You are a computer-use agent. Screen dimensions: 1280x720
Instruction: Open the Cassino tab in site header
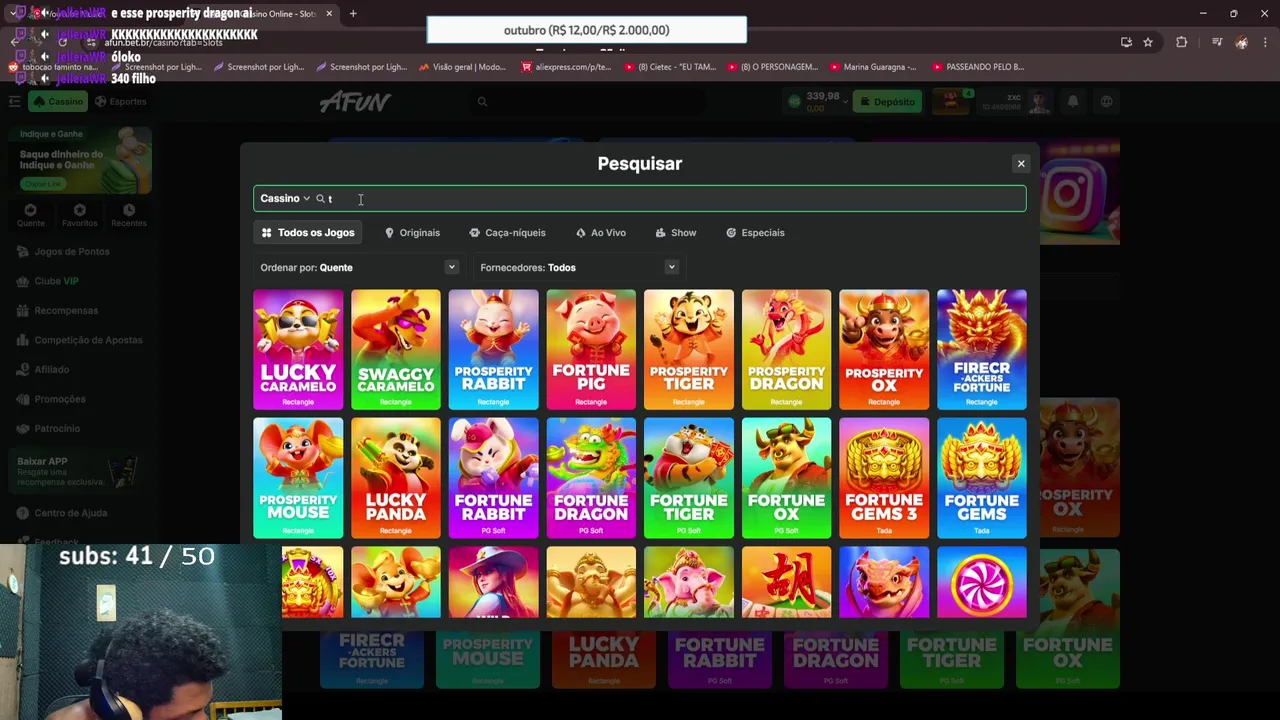[59, 101]
